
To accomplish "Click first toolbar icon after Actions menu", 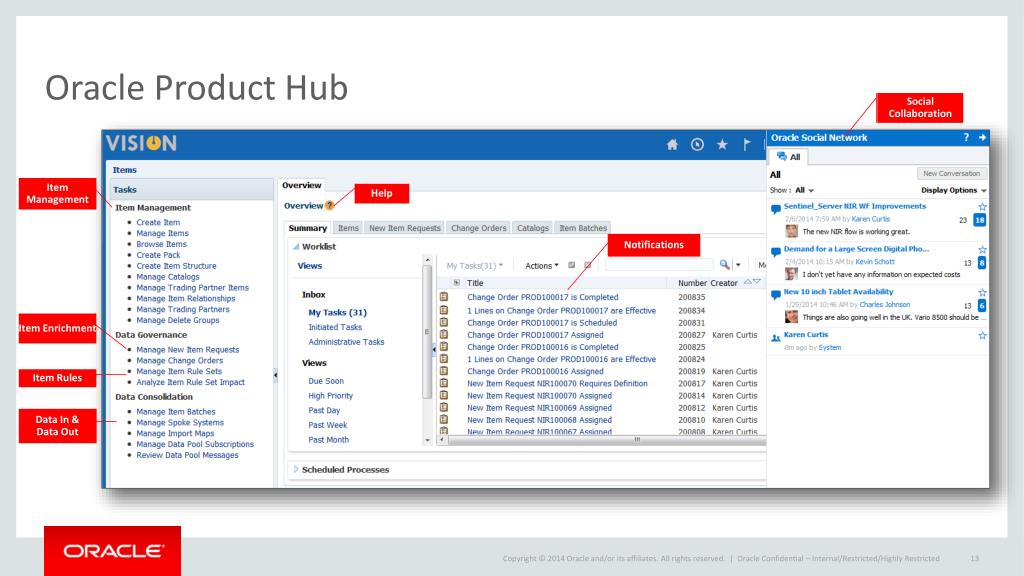I will tap(571, 264).
